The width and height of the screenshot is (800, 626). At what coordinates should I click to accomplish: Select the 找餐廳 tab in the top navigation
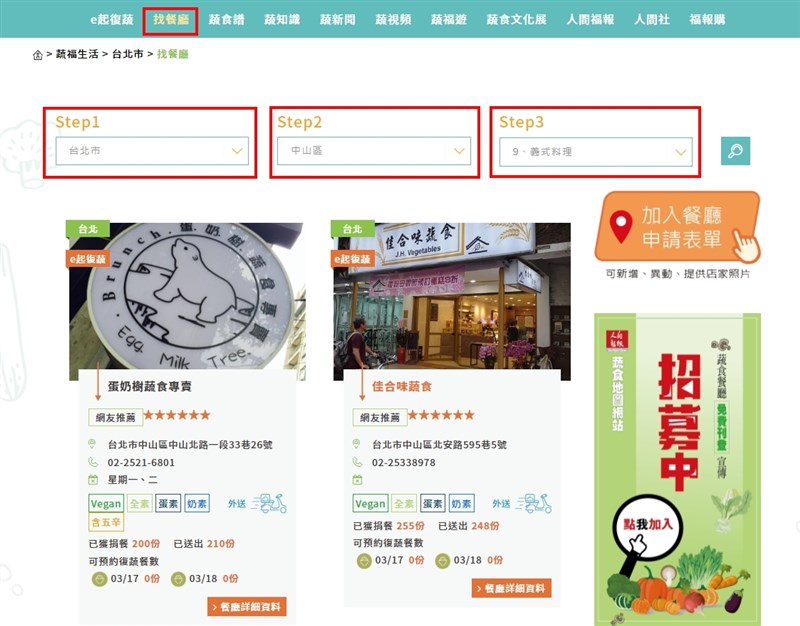point(170,20)
